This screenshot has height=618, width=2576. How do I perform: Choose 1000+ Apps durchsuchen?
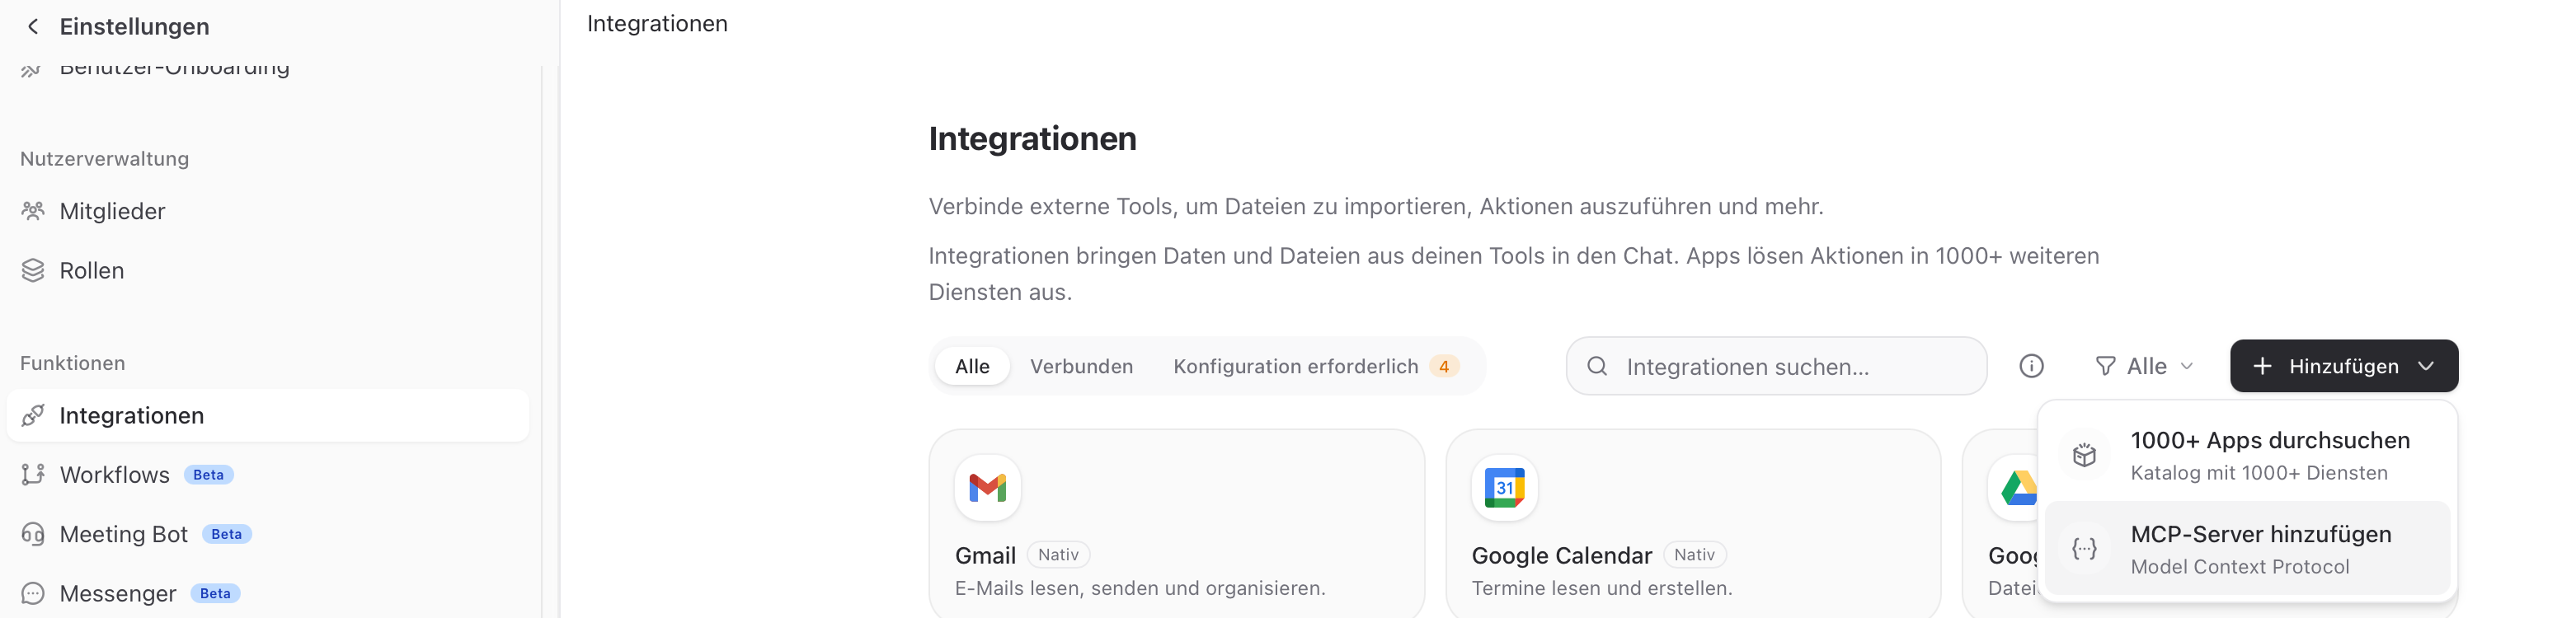click(x=2247, y=455)
